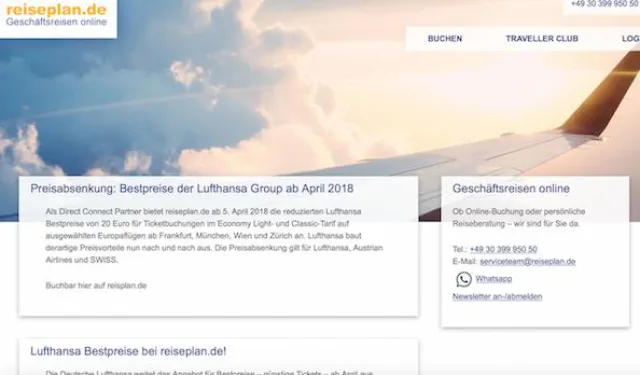Click the phone number in top header
The height and width of the screenshot is (375, 640).
[605, 4]
